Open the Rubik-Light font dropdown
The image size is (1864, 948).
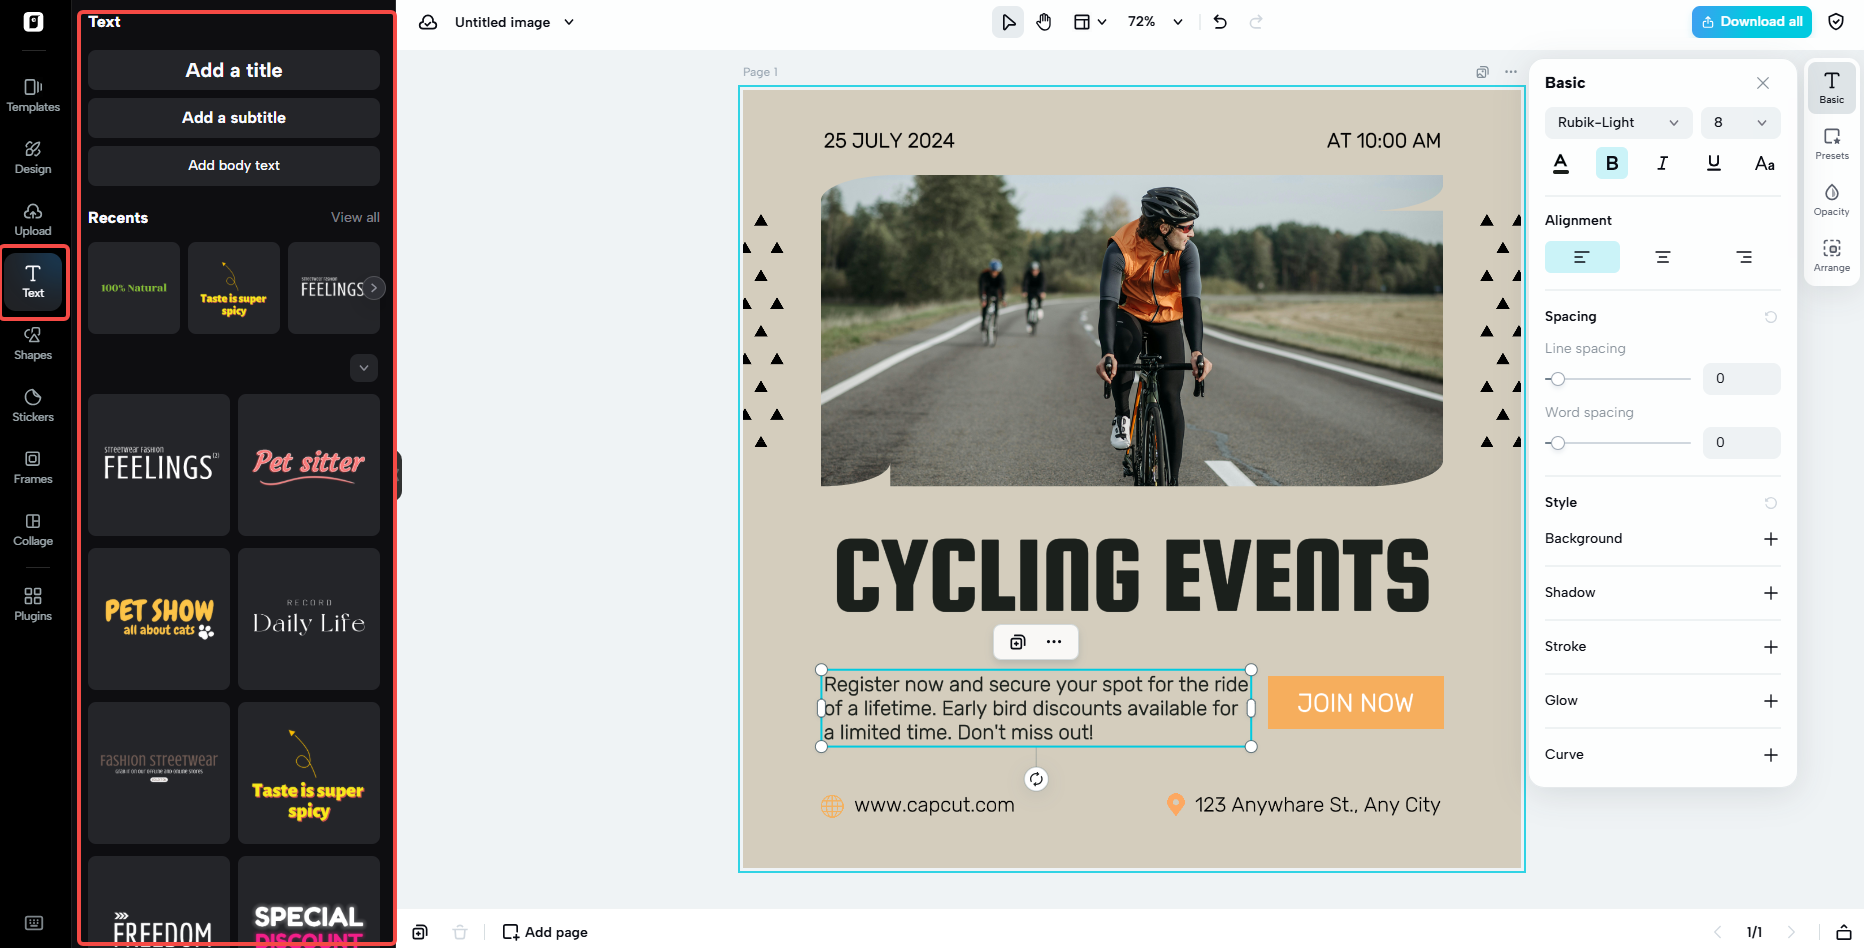click(x=1619, y=123)
